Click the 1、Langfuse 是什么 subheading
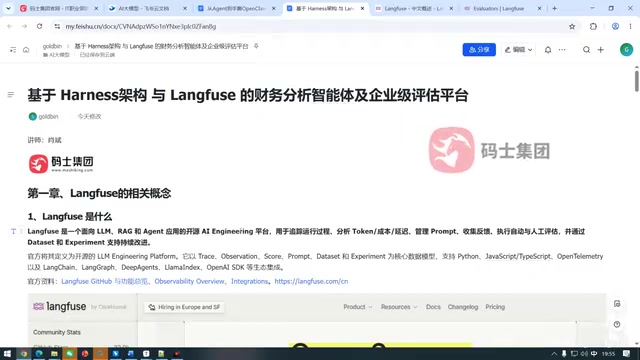The width and height of the screenshot is (640, 360). 70,216
